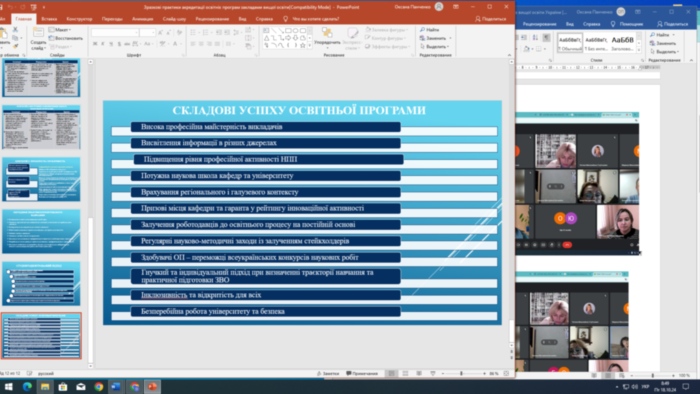Open font color dropdown arrow
The width and height of the screenshot is (700, 394).
182,44
